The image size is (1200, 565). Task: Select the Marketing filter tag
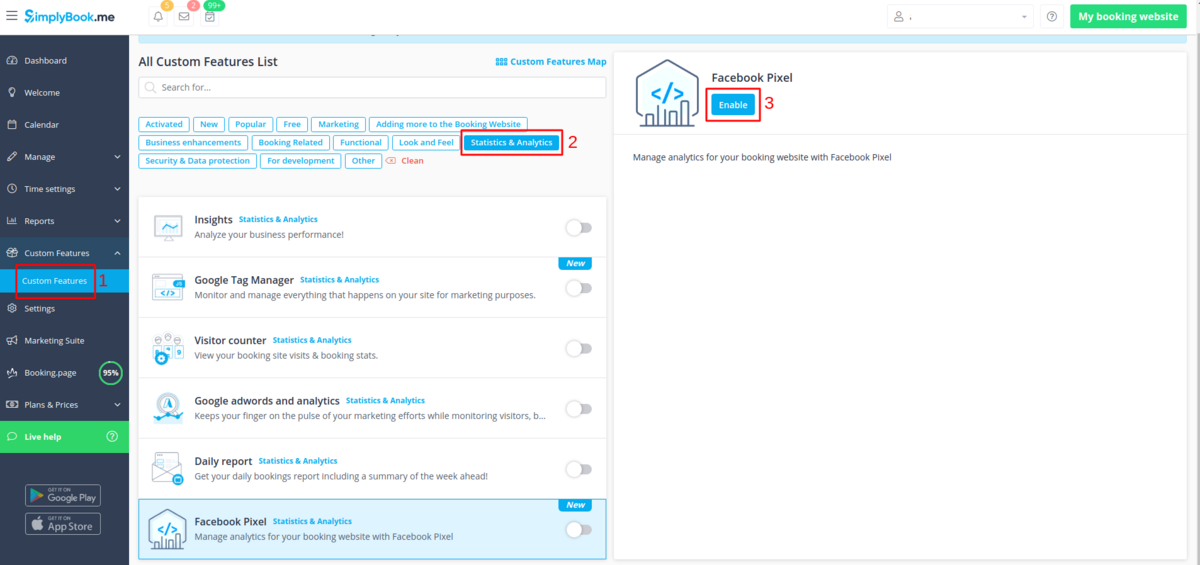tap(338, 124)
